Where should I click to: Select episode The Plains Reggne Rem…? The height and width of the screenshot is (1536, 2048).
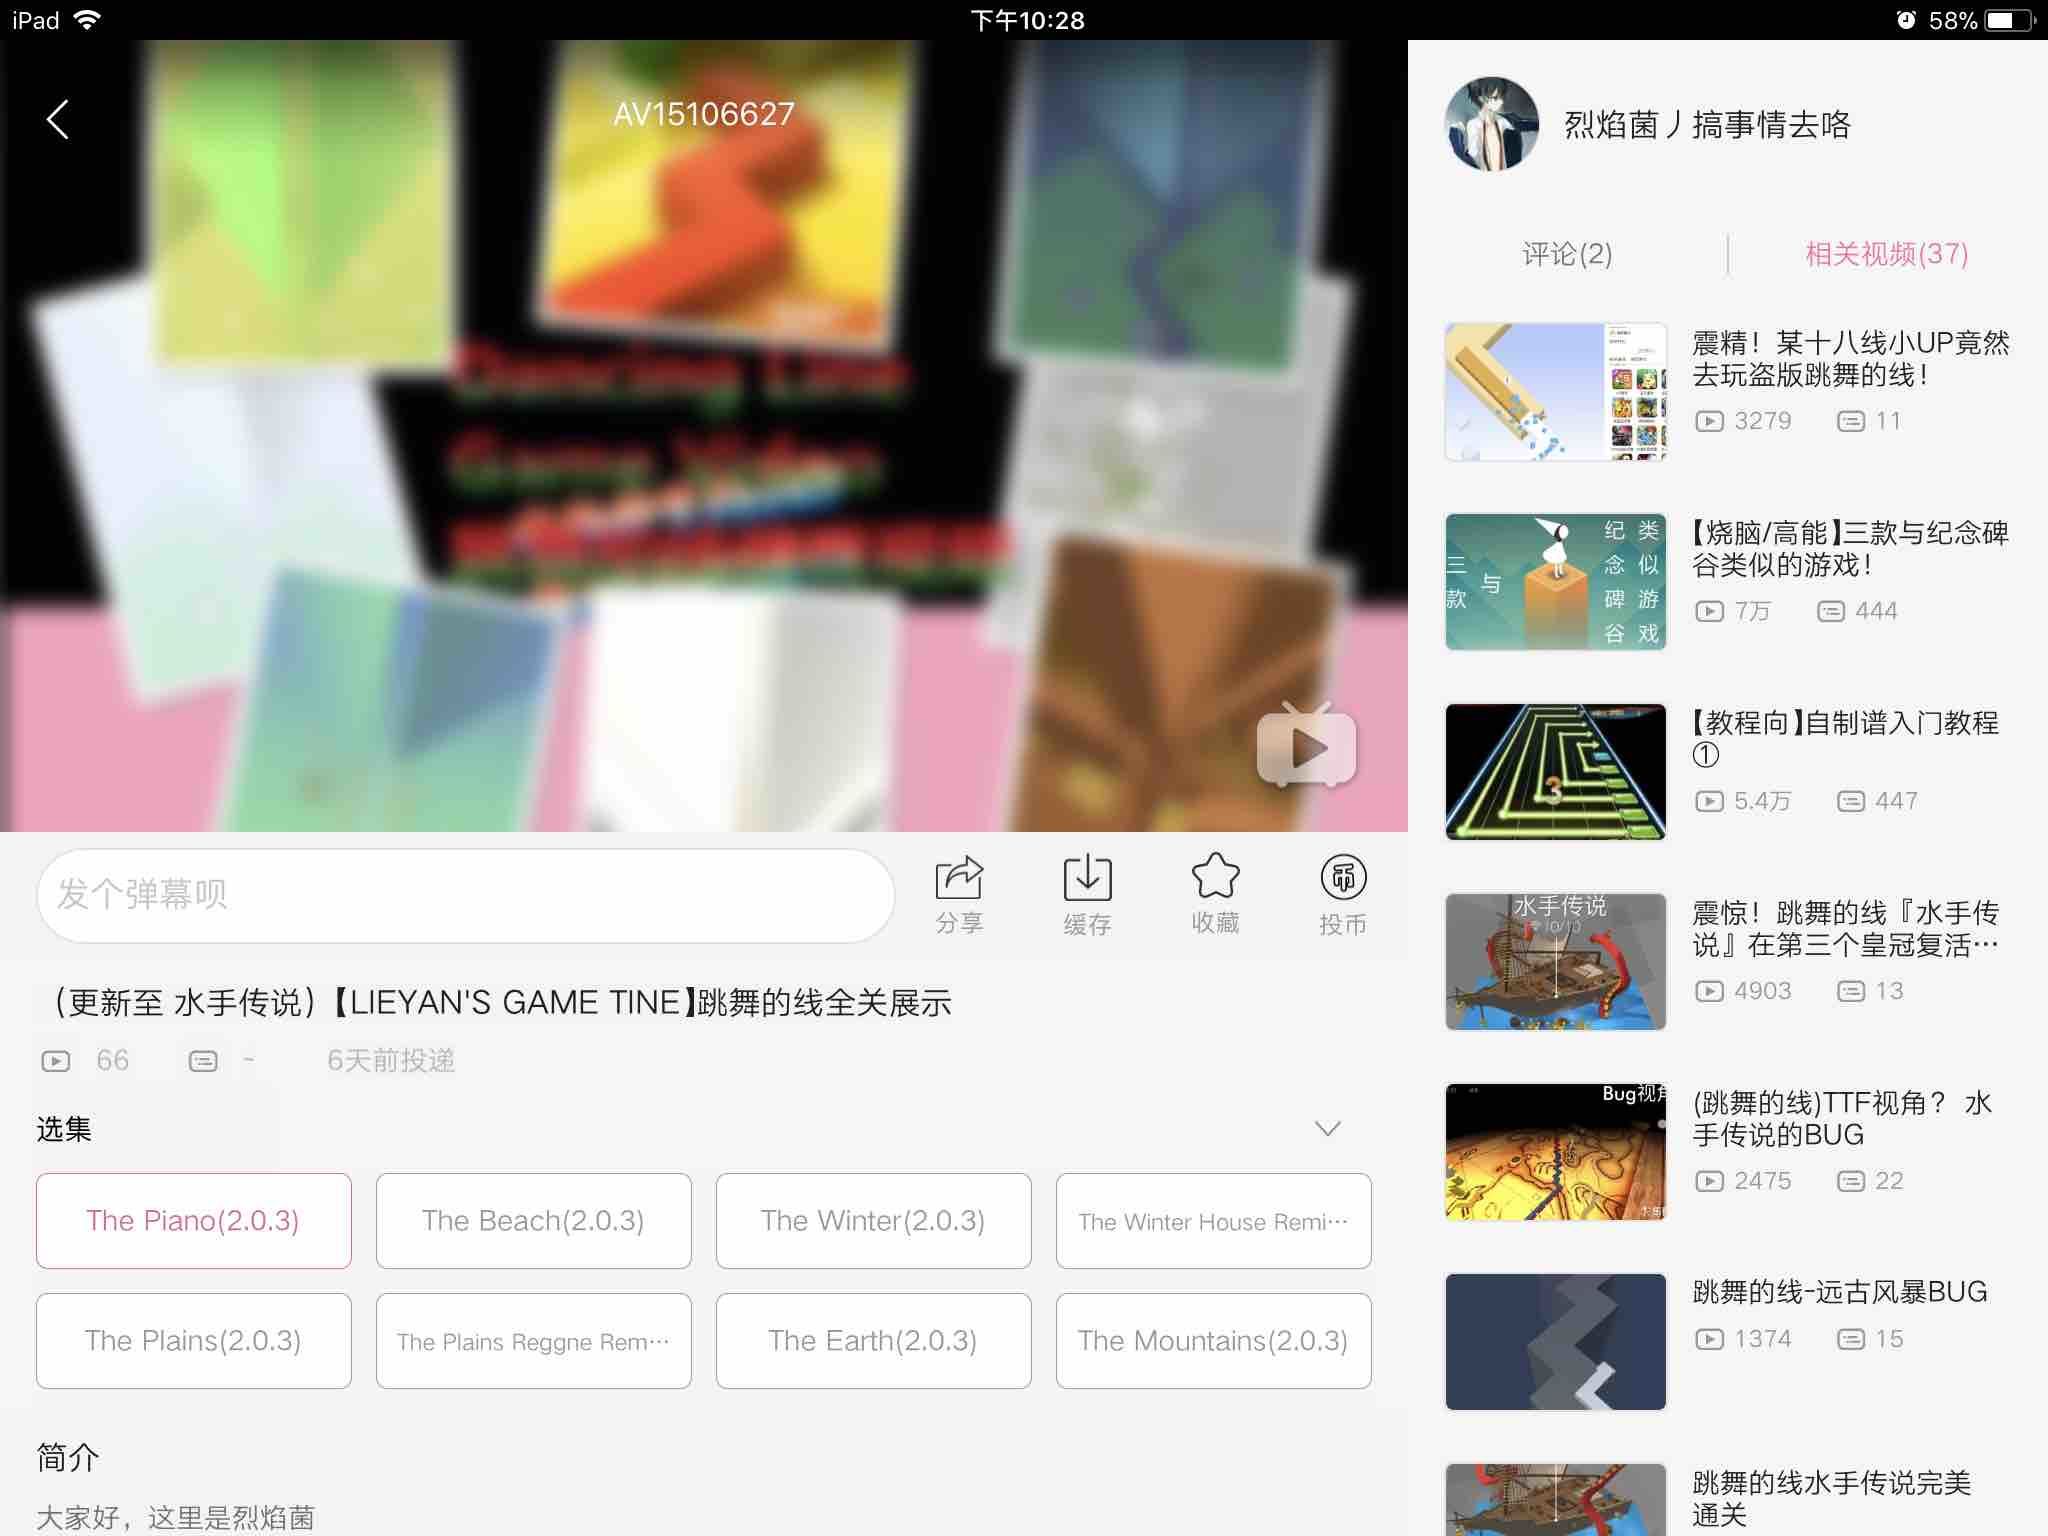pyautogui.click(x=534, y=1341)
